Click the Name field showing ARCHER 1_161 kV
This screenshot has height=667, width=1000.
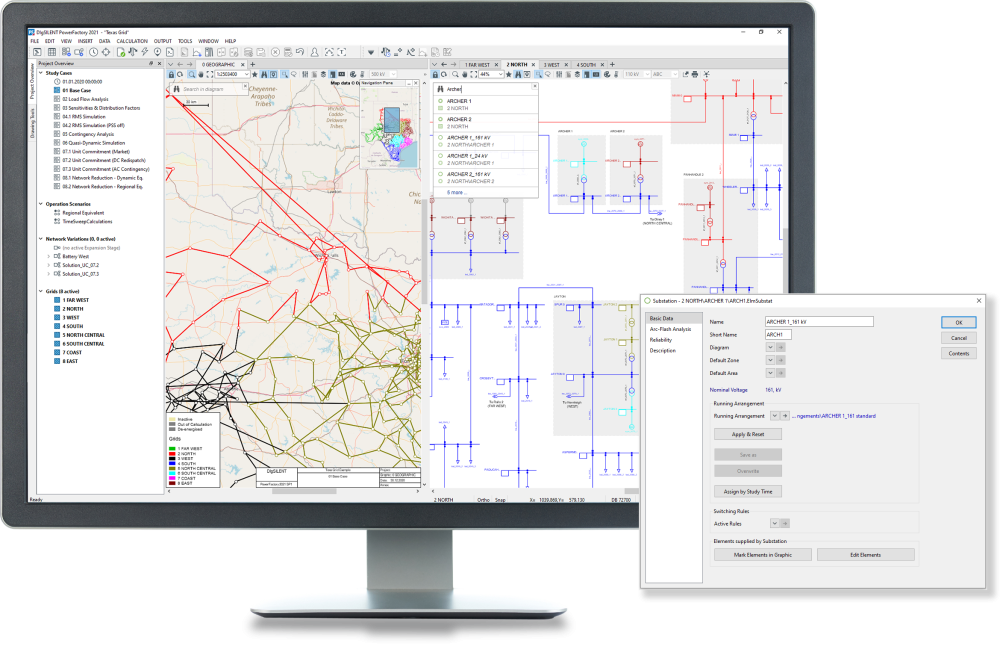coord(819,322)
